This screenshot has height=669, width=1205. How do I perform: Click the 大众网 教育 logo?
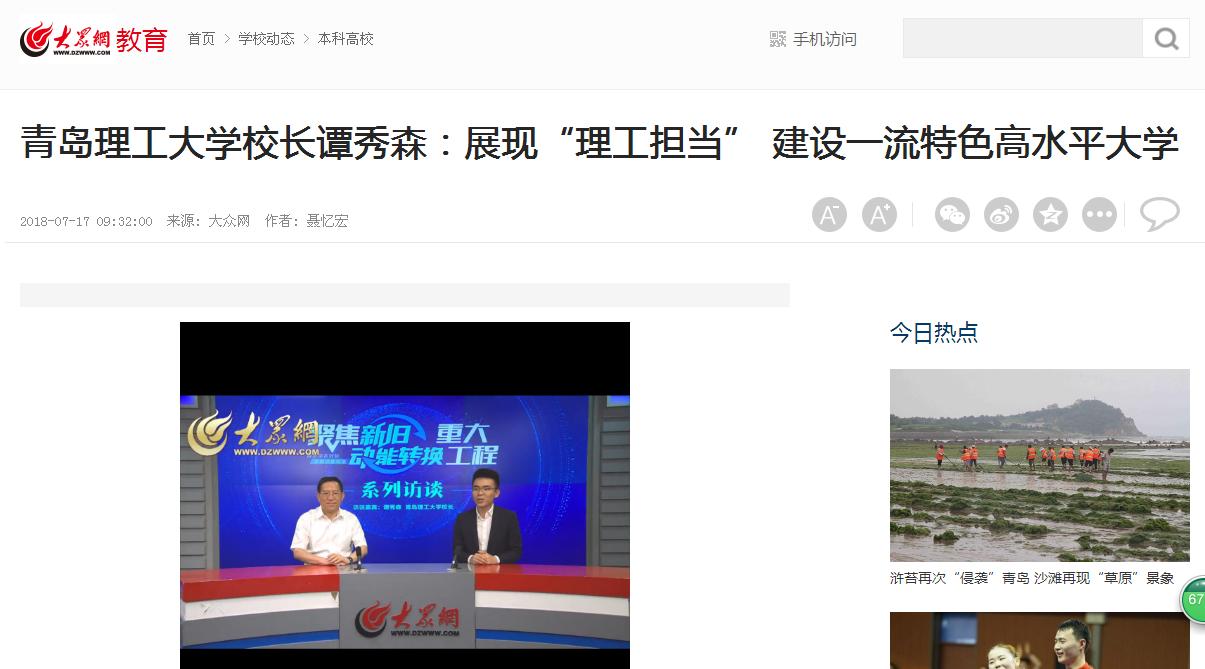coord(93,39)
